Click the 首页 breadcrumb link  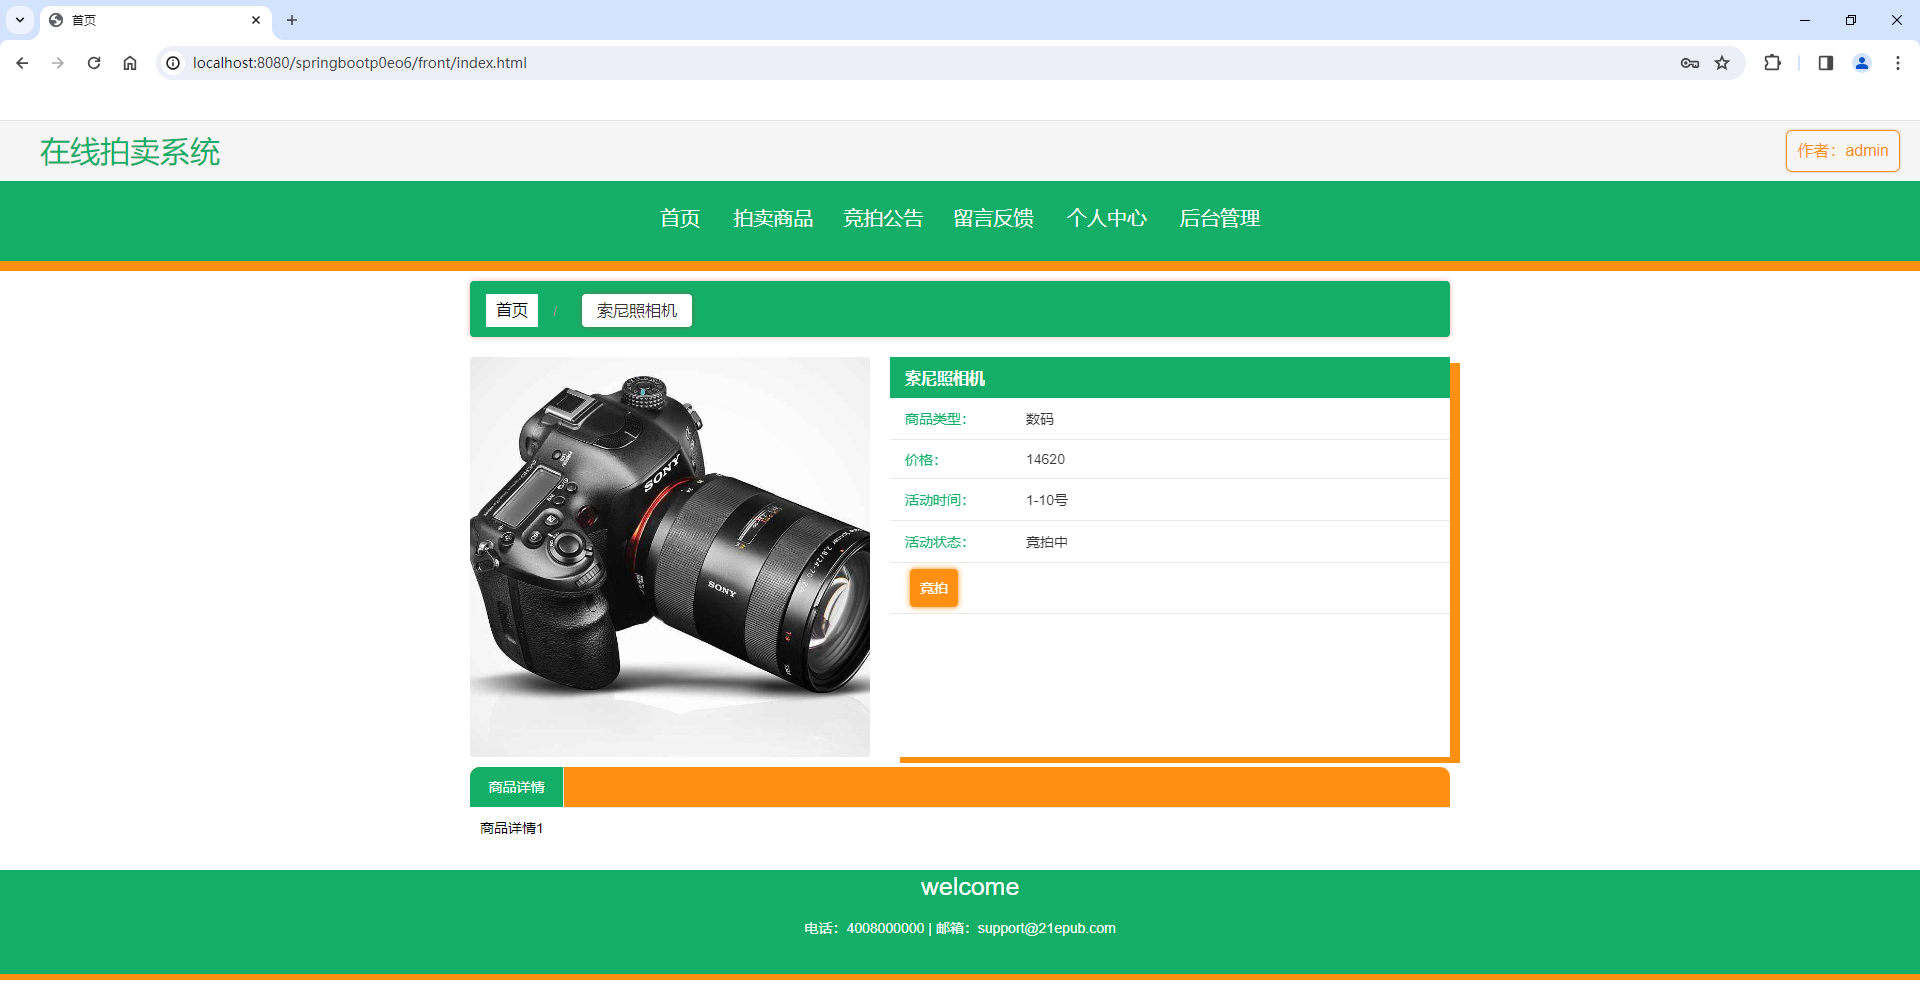coord(512,310)
